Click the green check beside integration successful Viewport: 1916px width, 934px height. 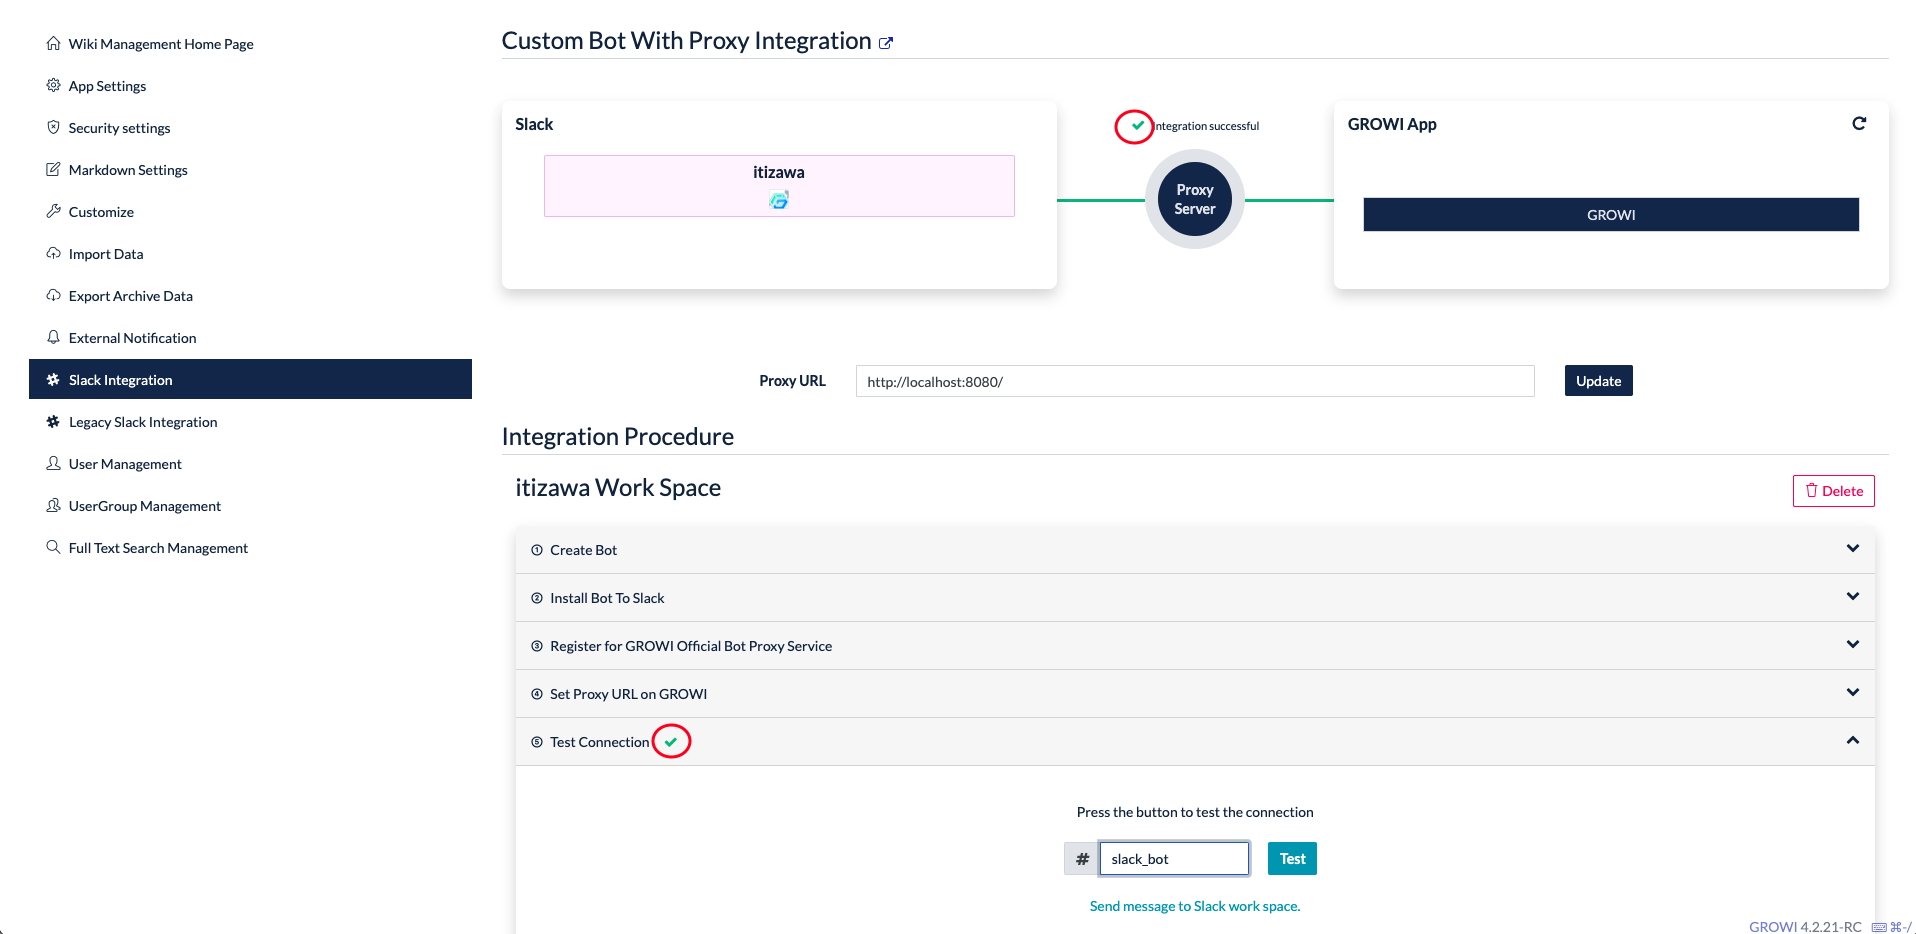pos(1137,125)
